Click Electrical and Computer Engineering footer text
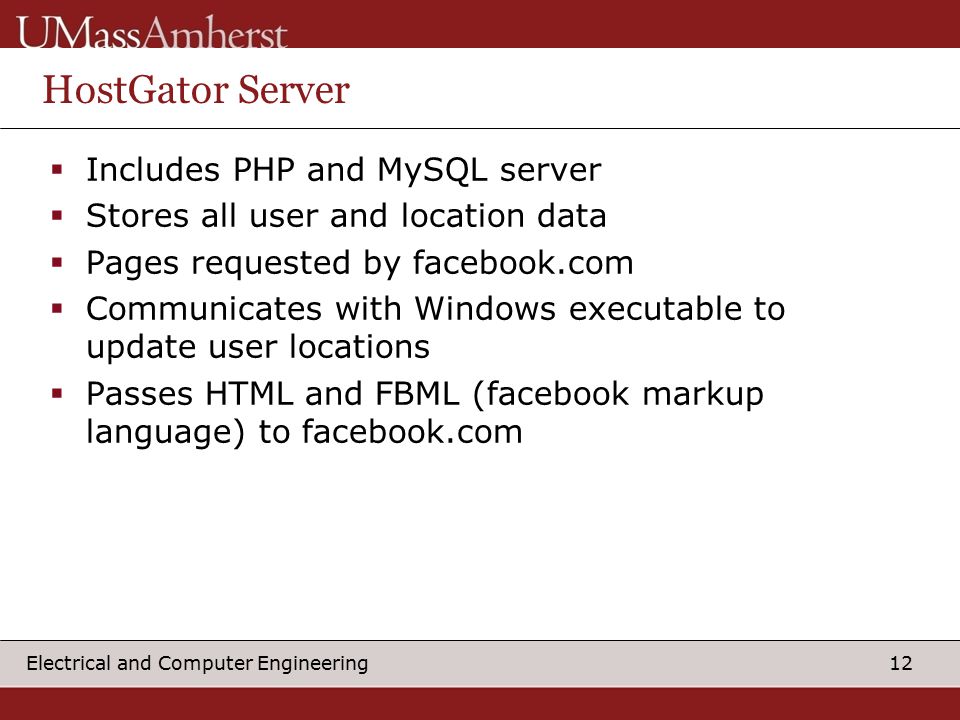Image resolution: width=960 pixels, height=720 pixels. tap(197, 663)
